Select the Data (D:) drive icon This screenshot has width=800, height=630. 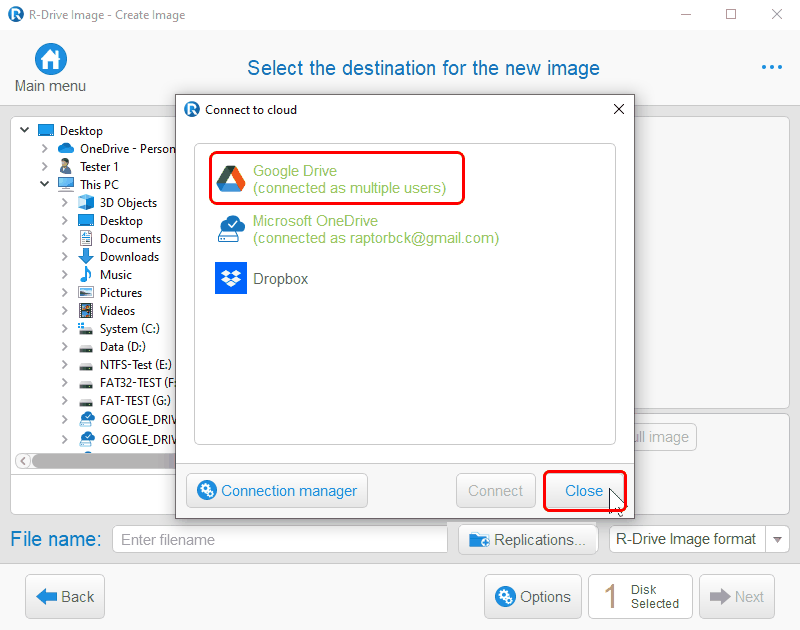tap(86, 348)
